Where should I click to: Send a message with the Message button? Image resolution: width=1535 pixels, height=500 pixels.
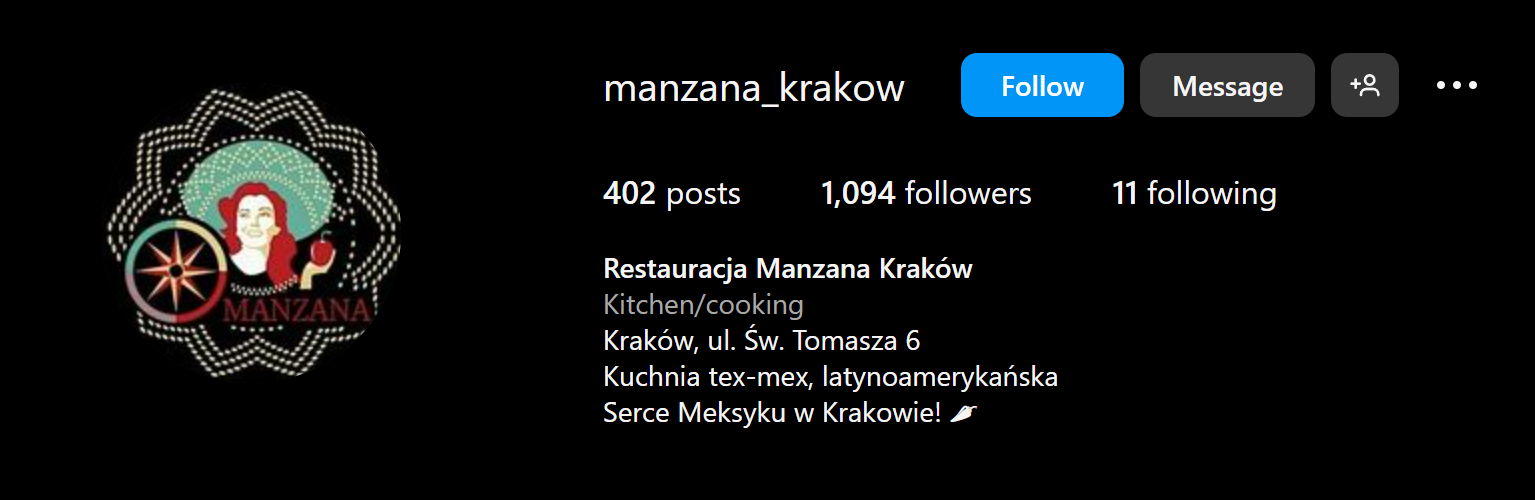pyautogui.click(x=1227, y=85)
